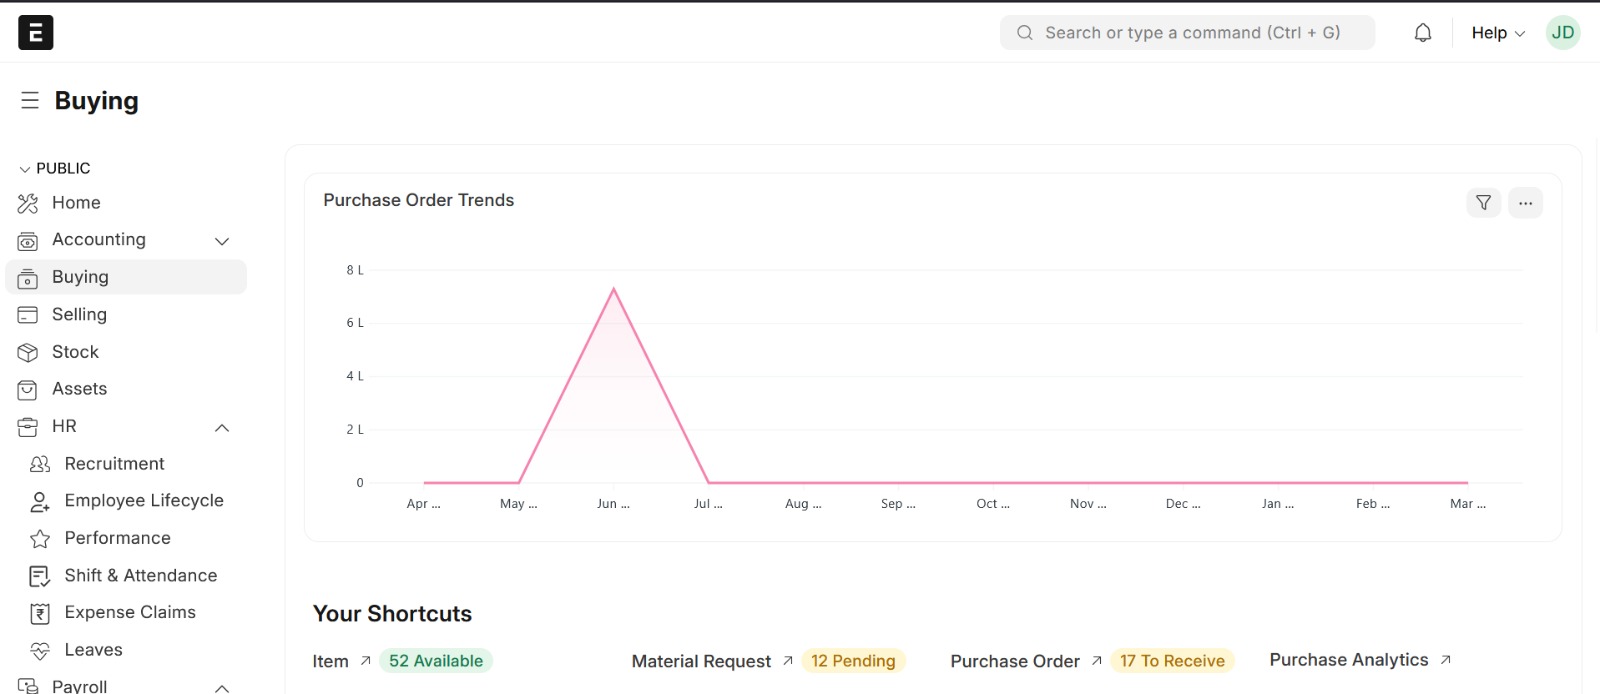The width and height of the screenshot is (1600, 694).
Task: Open the Home workspace
Action: [76, 203]
